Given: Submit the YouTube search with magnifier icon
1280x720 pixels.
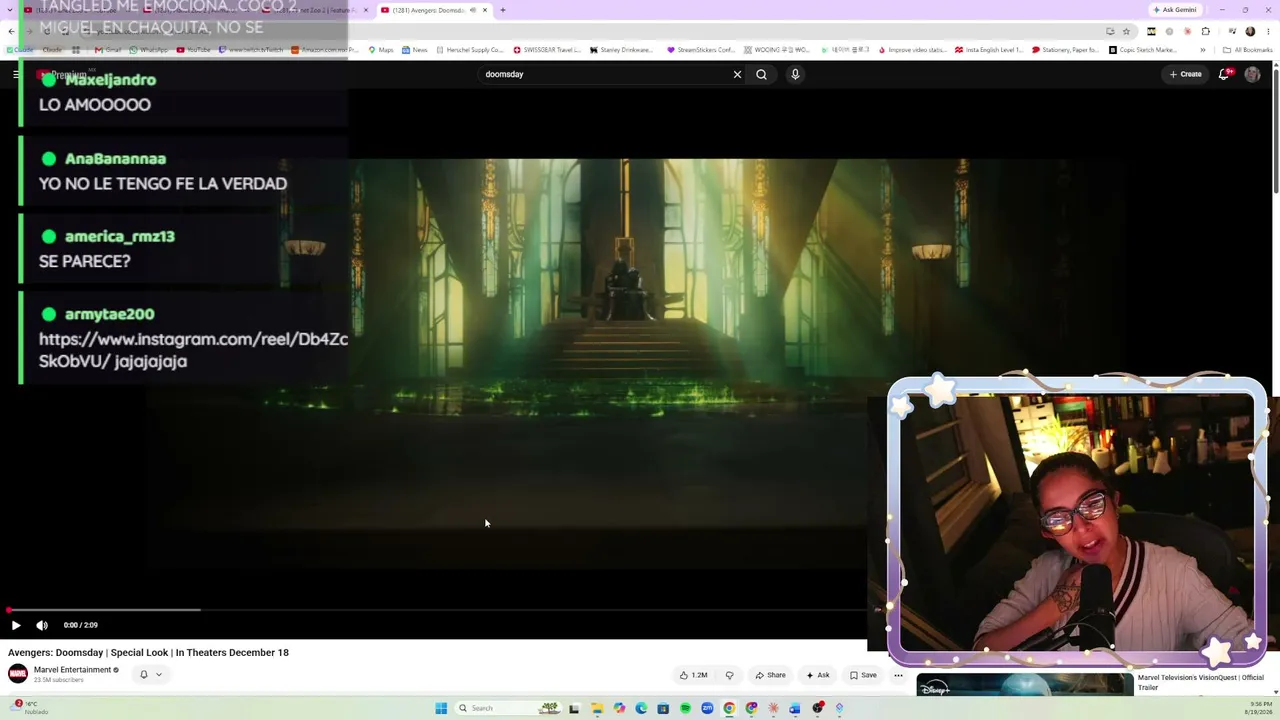Looking at the screenshot, I should click(x=761, y=74).
